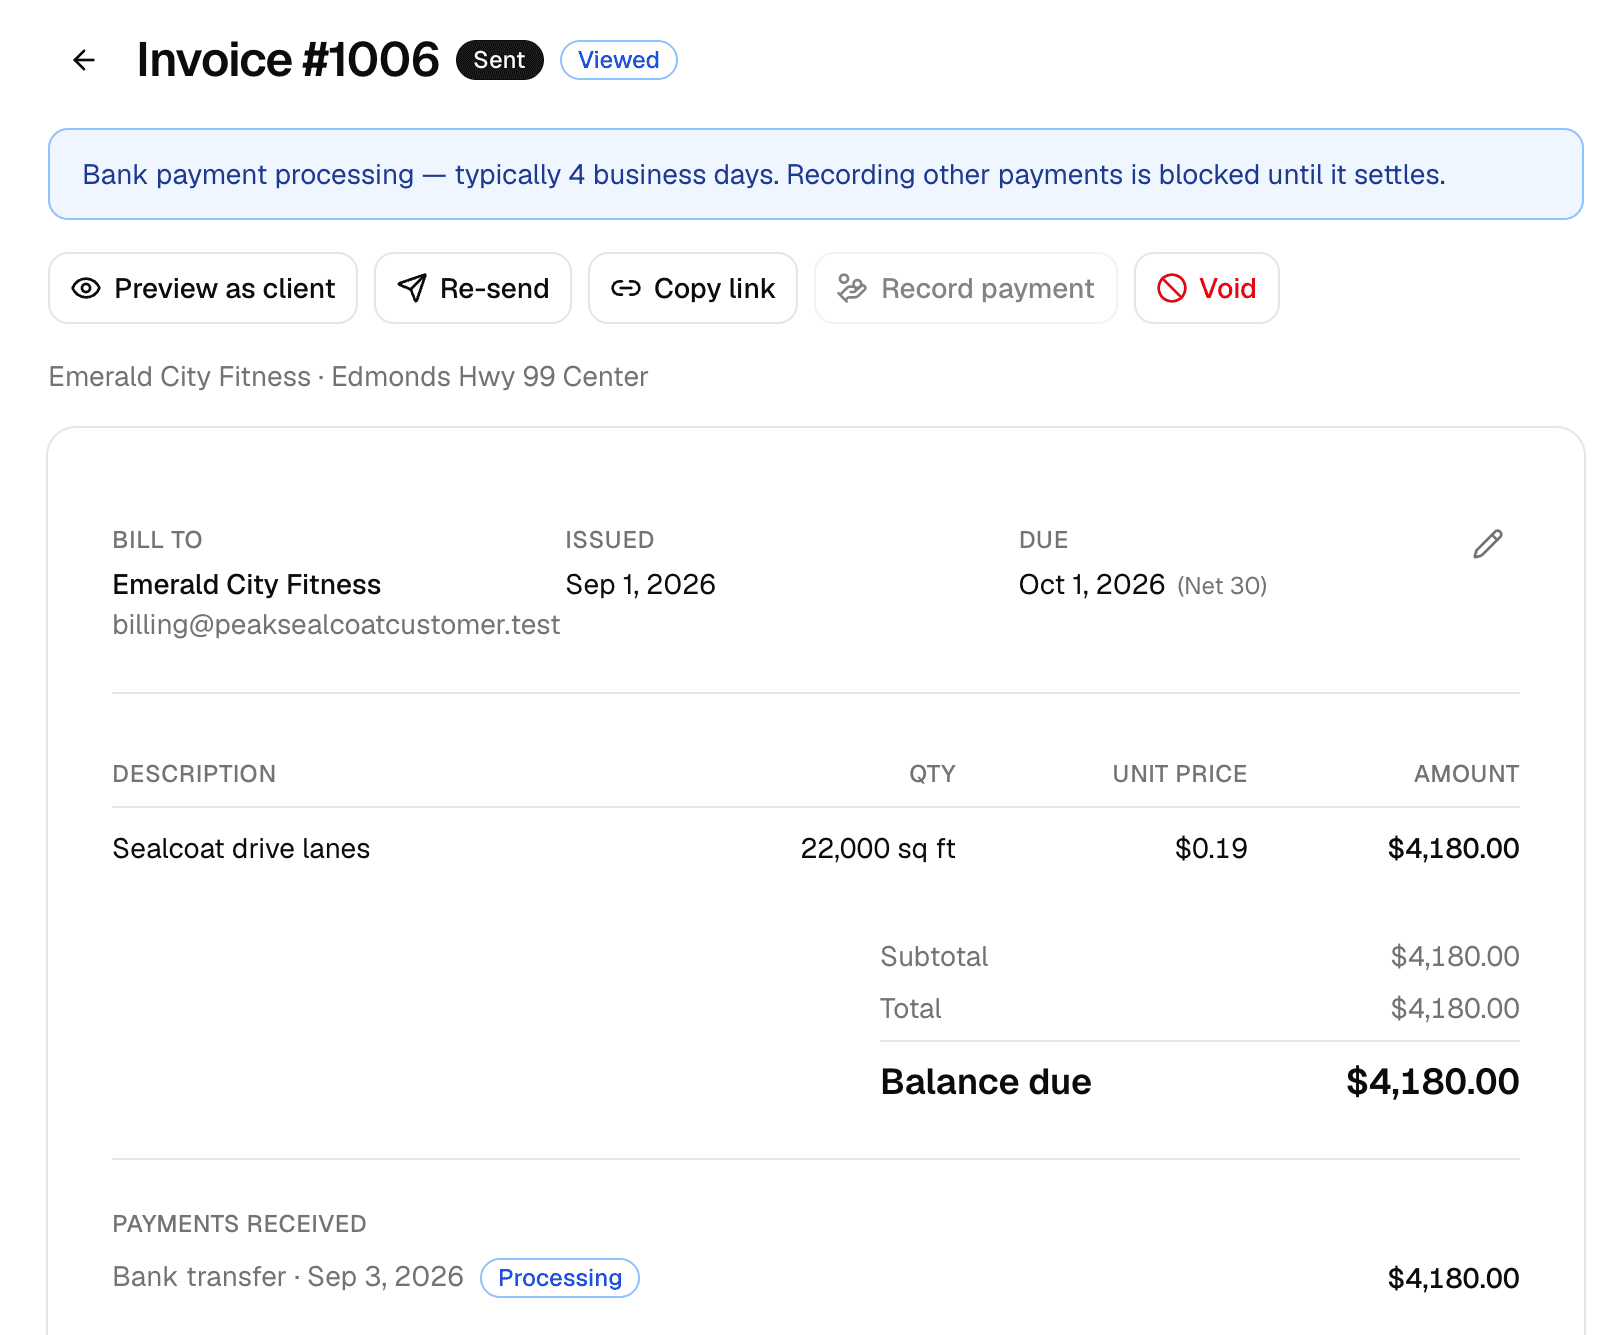Screen dimensions: 1620x1335
Task: Click the Preview as client button
Action: tap(203, 288)
